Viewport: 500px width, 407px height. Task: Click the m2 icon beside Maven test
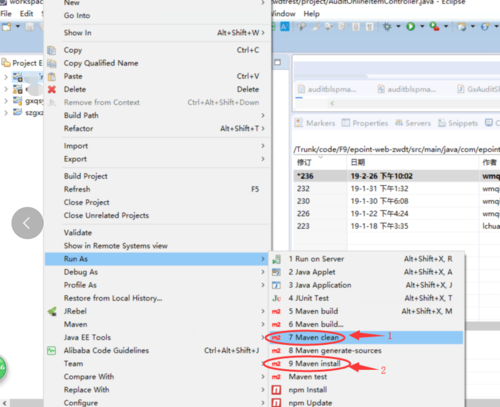pos(276,377)
